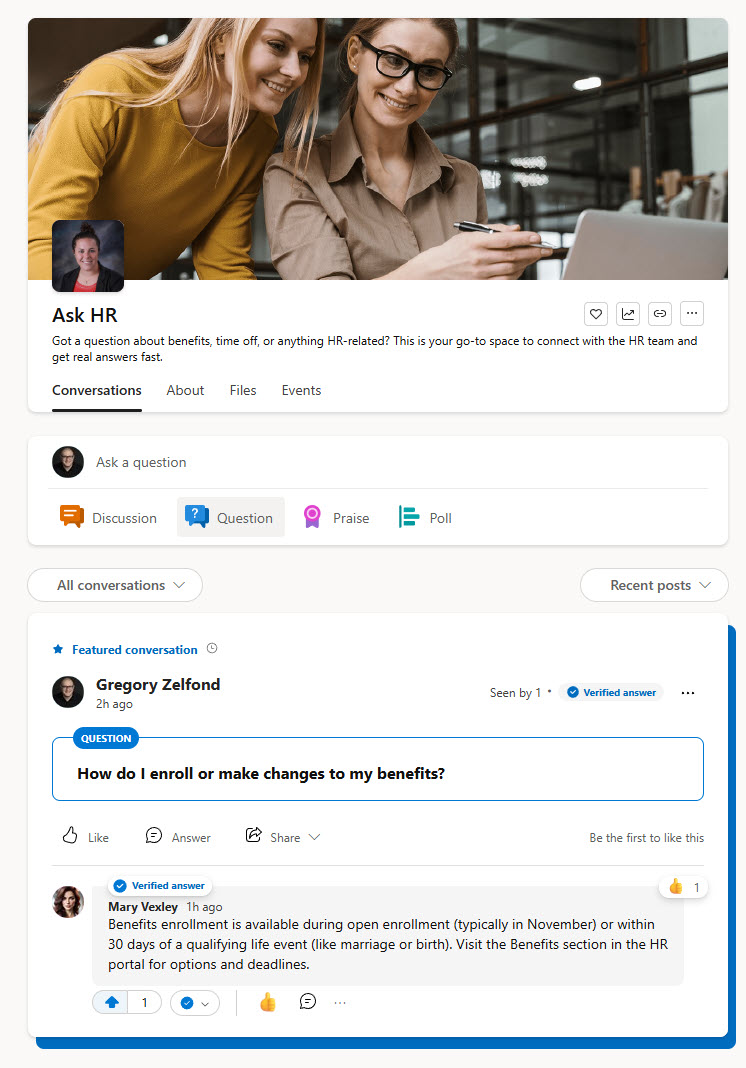Screen dimensions: 746x1068
Task: Open the All conversations filter dropdown
Action: 115,585
